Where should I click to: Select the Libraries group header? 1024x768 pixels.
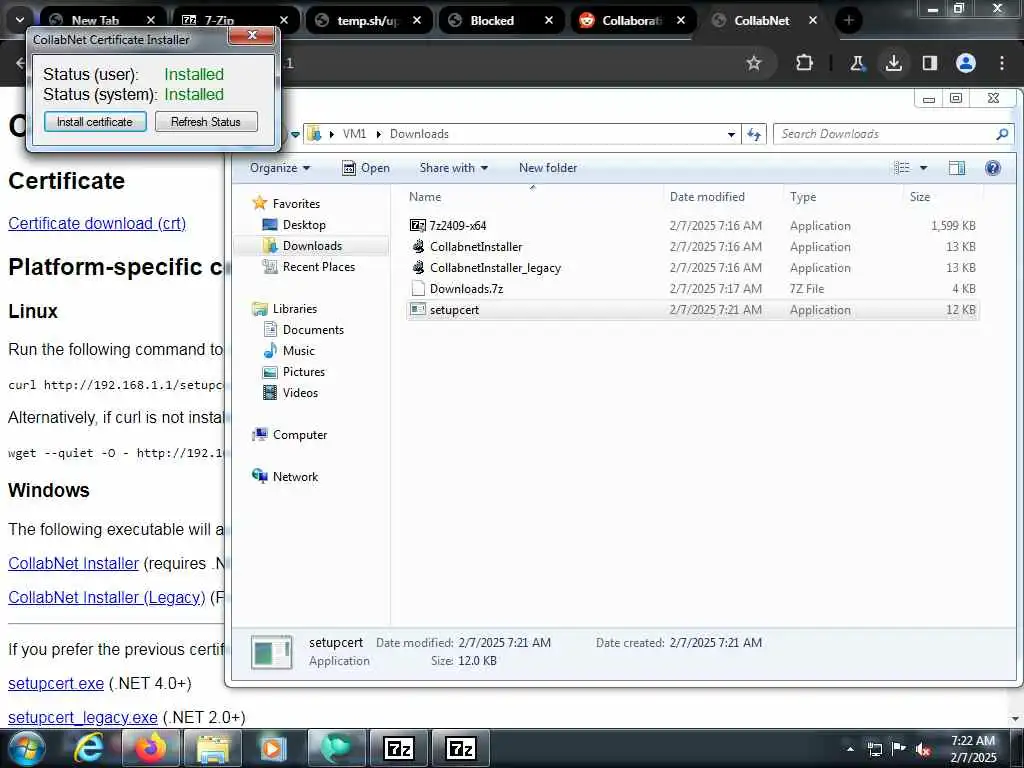pos(295,309)
